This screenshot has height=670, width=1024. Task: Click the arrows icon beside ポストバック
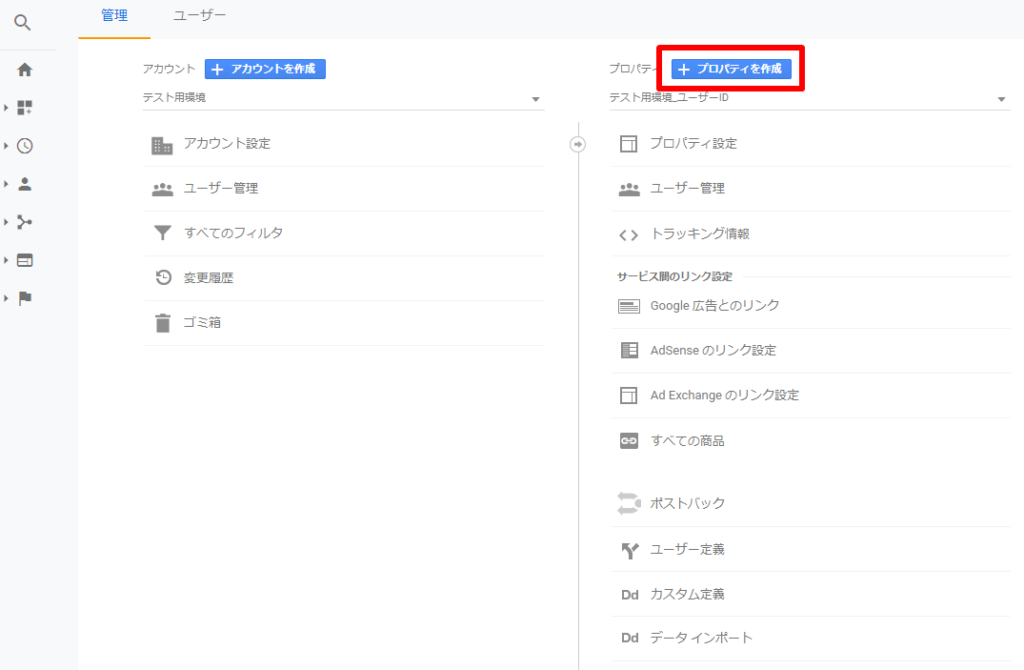(628, 503)
